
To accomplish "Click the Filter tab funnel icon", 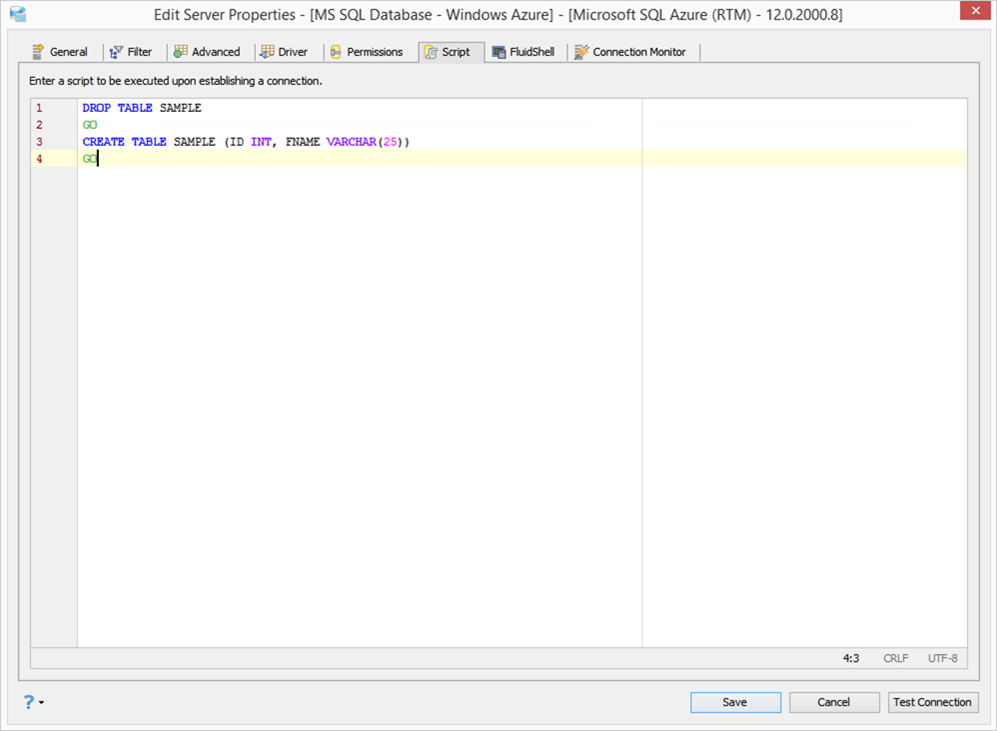I will click(116, 52).
